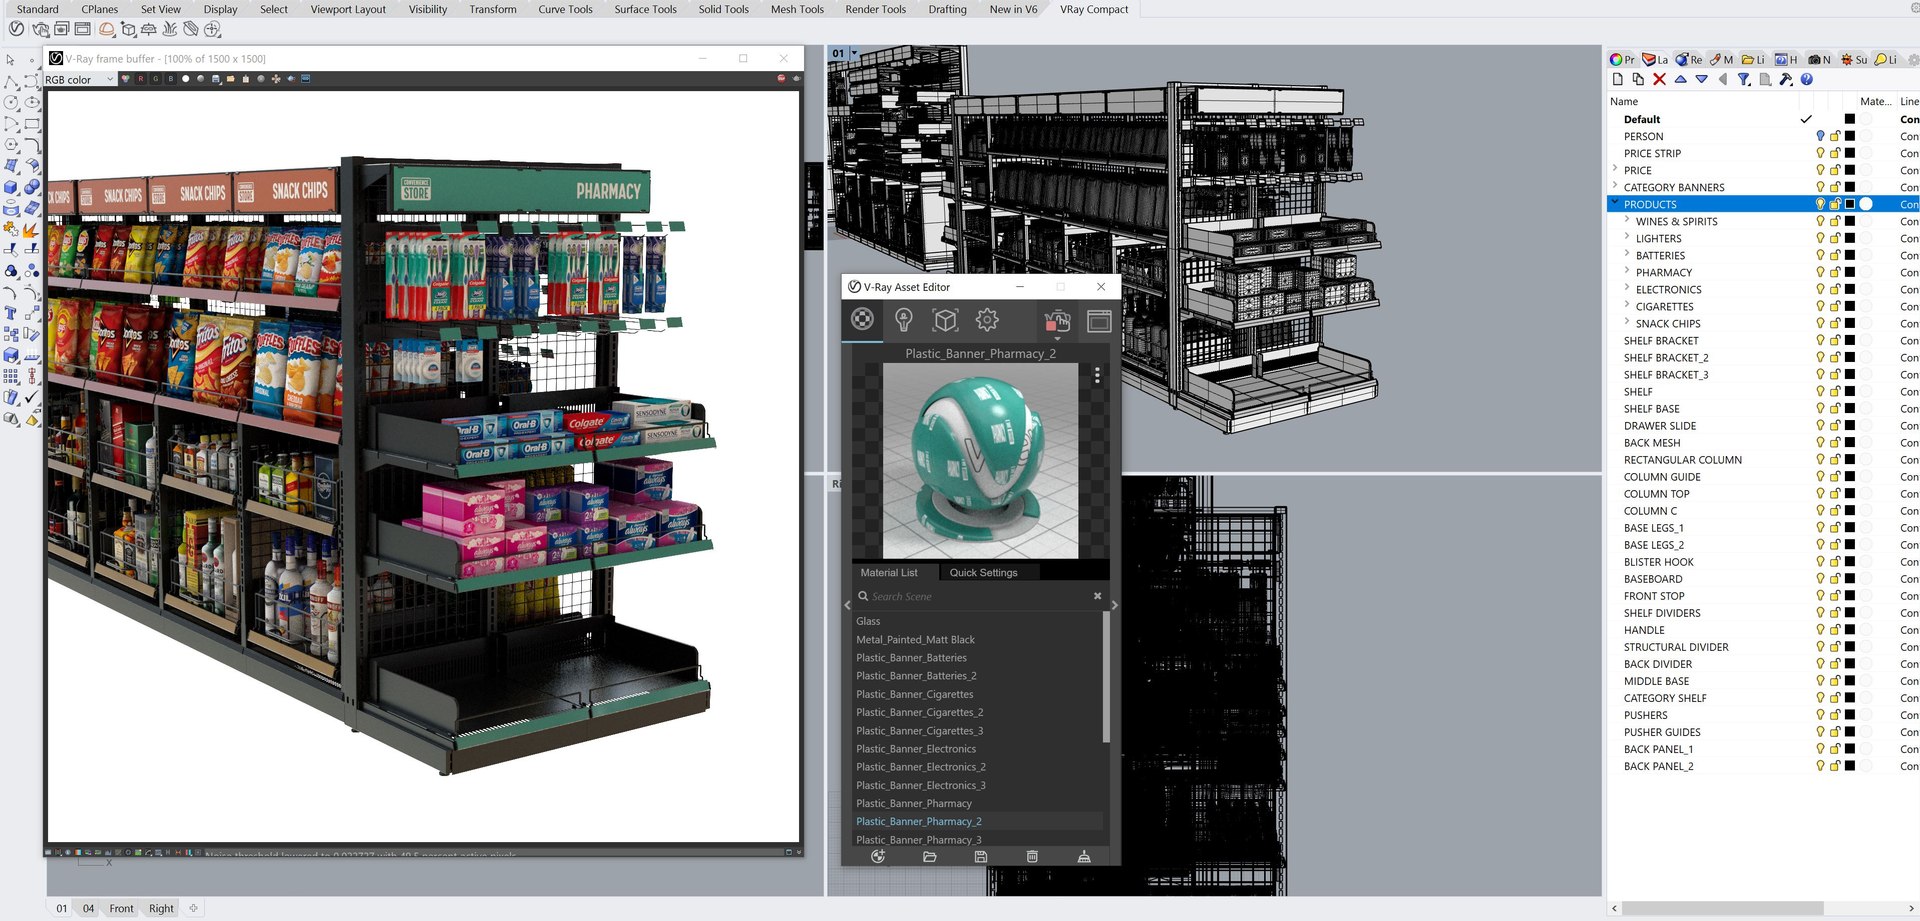
Task: Toggle green channel in V-Ray frame buffer
Action: pyautogui.click(x=156, y=79)
